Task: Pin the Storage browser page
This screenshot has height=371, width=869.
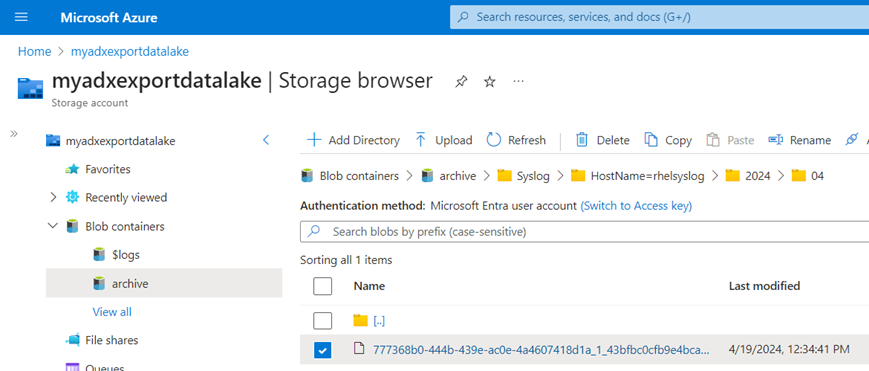Action: [x=461, y=82]
